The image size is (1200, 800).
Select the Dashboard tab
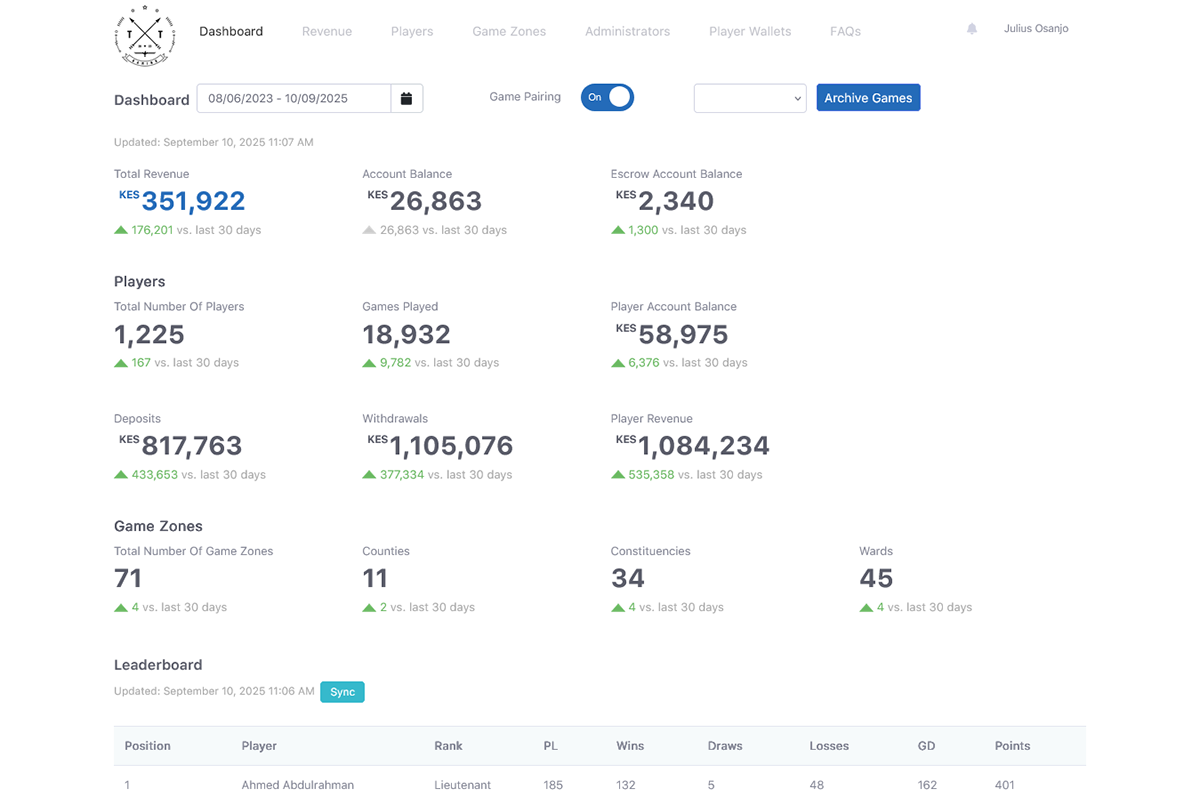click(231, 31)
